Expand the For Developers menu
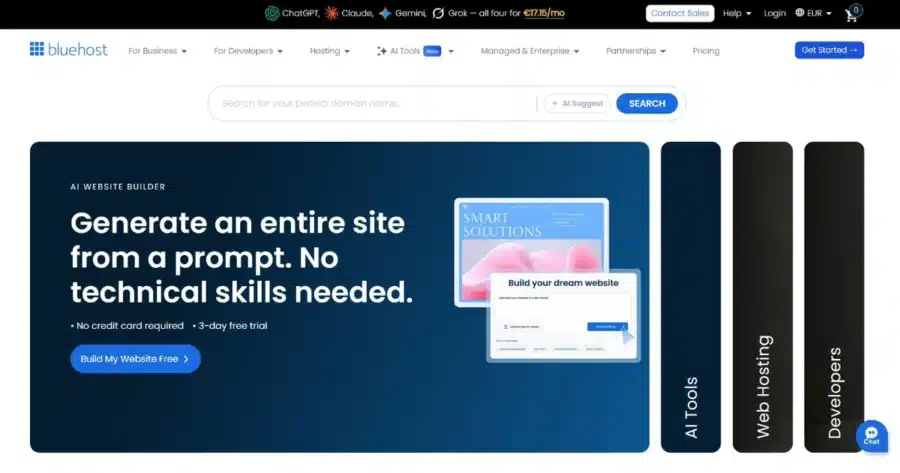This screenshot has height=473, width=900. click(x=248, y=51)
